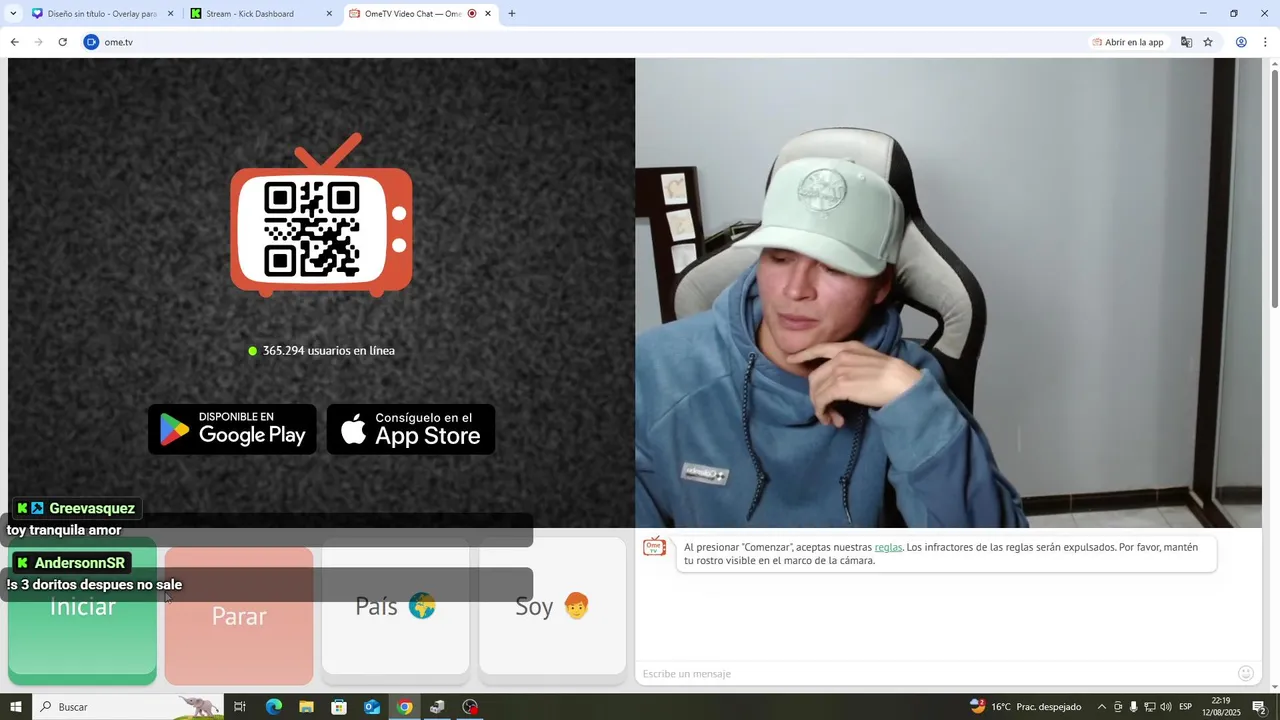Close the OmeTV Video Chat tab

click(x=488, y=14)
